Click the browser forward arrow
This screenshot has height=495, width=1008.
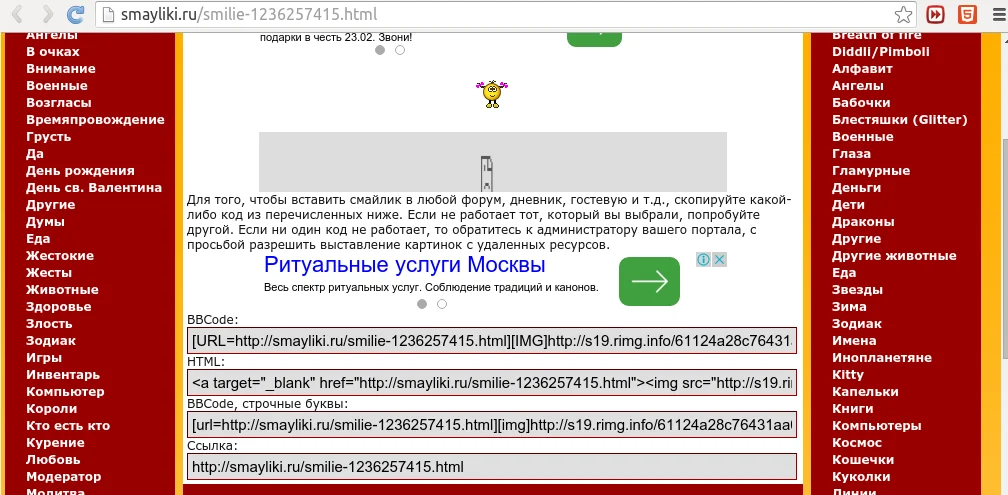pyautogui.click(x=48, y=13)
